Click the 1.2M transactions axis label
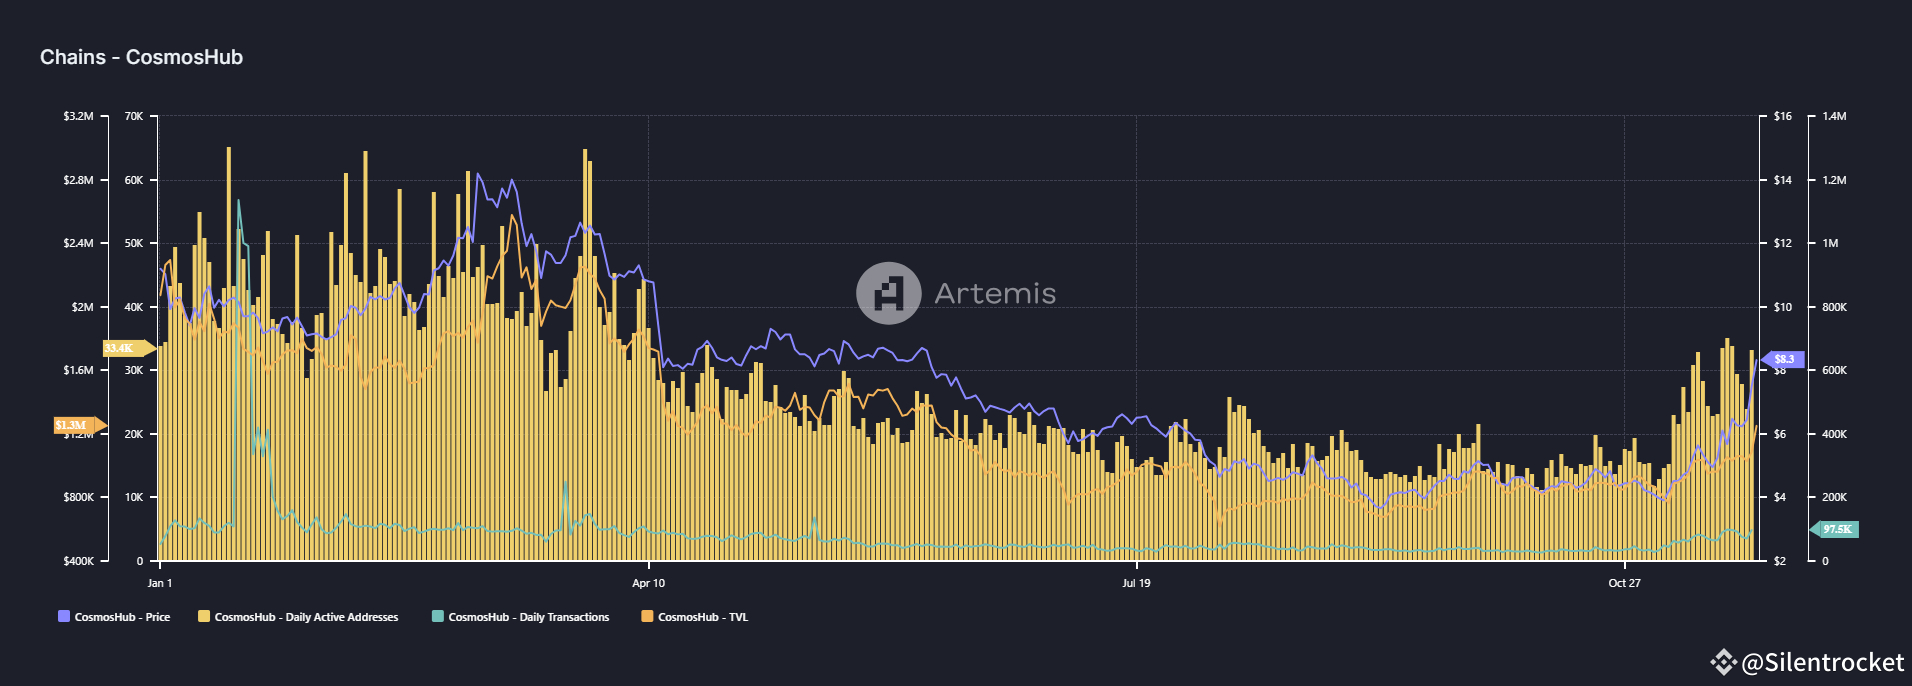The image size is (1912, 686). pos(1834,180)
